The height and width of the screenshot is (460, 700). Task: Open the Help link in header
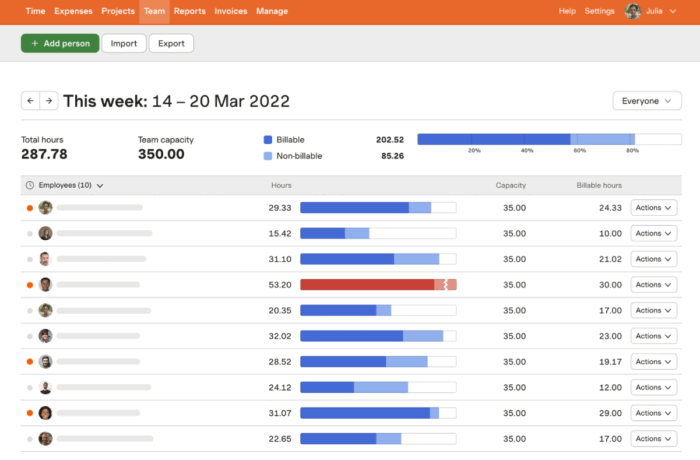[567, 11]
